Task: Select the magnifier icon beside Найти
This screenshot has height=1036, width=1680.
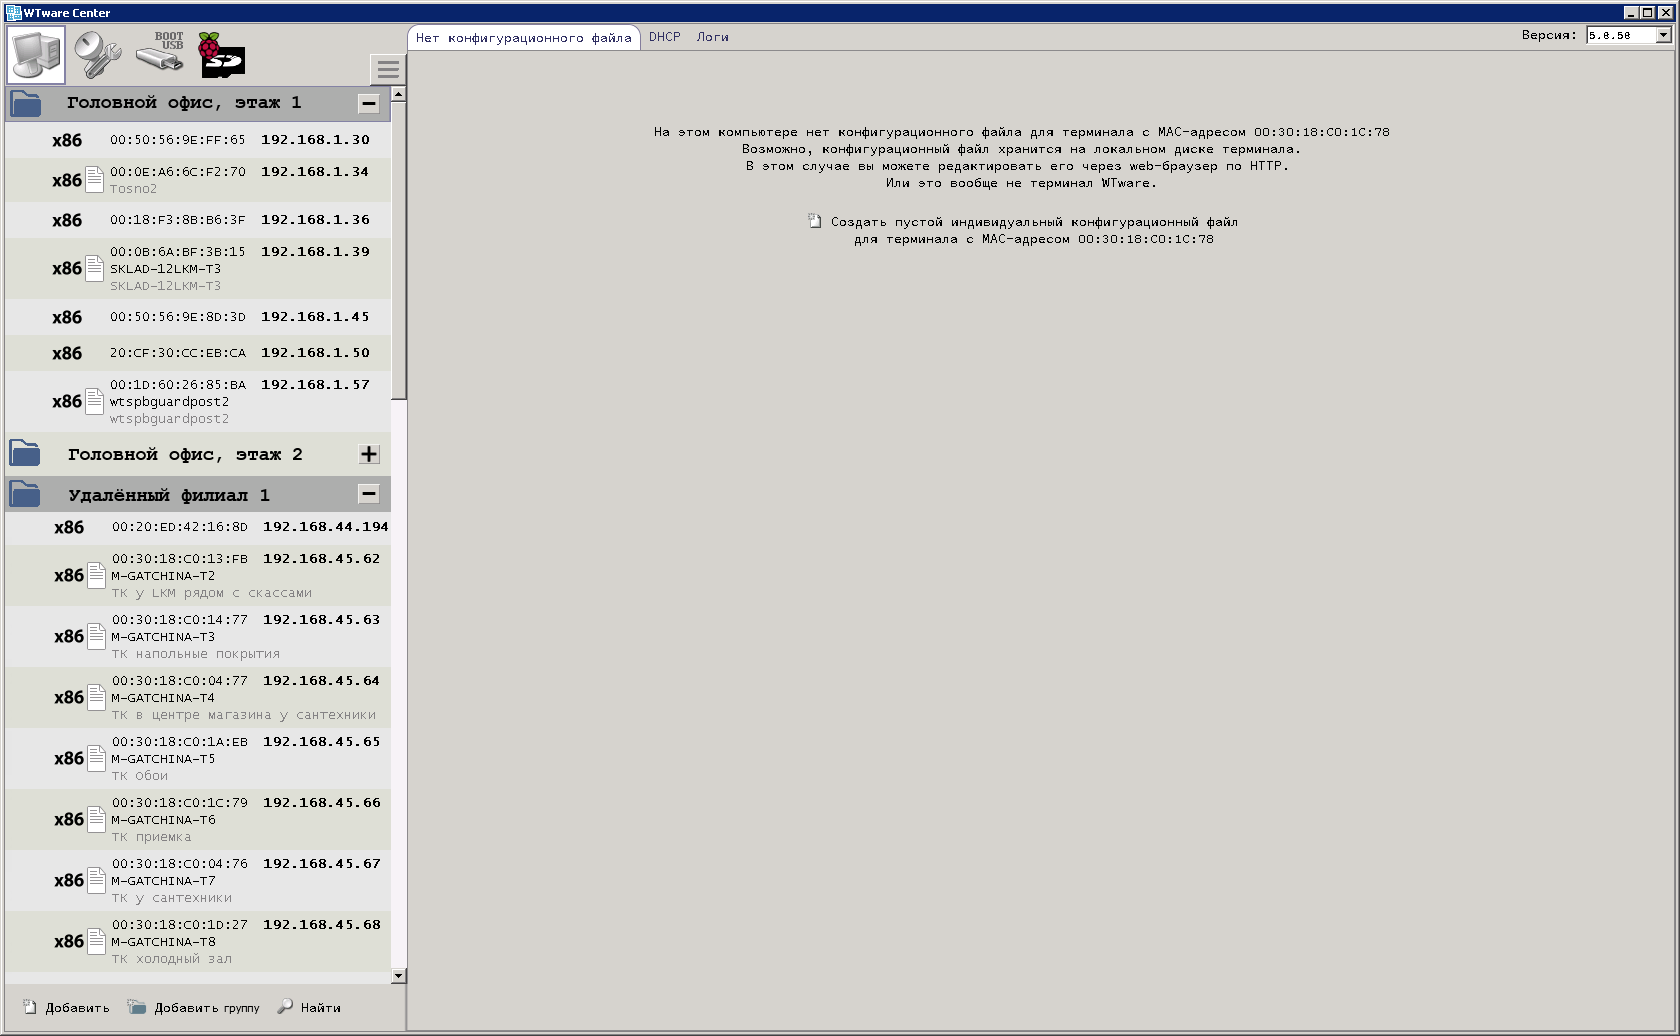Action: click(287, 1007)
